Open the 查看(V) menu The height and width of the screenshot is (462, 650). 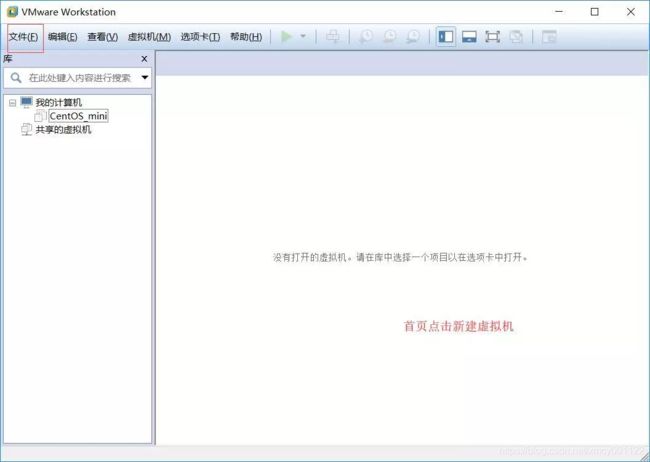point(103,37)
